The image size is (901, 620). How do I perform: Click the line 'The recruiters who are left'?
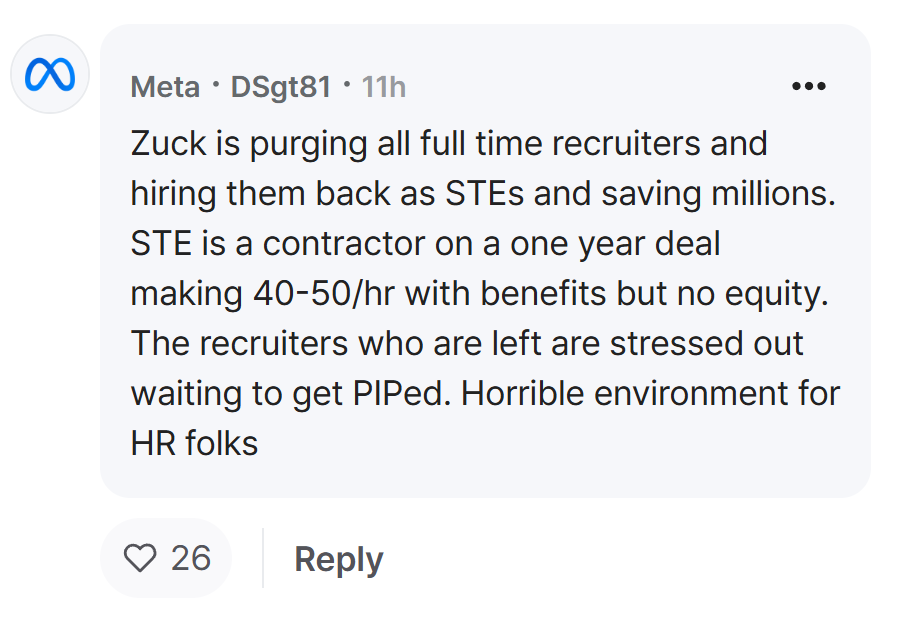click(x=467, y=343)
